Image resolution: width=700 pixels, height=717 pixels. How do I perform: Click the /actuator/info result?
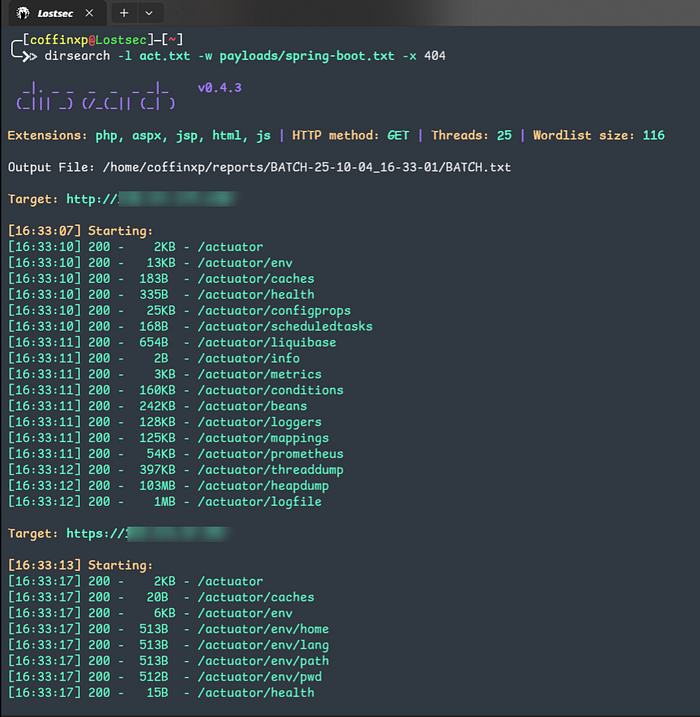coord(154,358)
